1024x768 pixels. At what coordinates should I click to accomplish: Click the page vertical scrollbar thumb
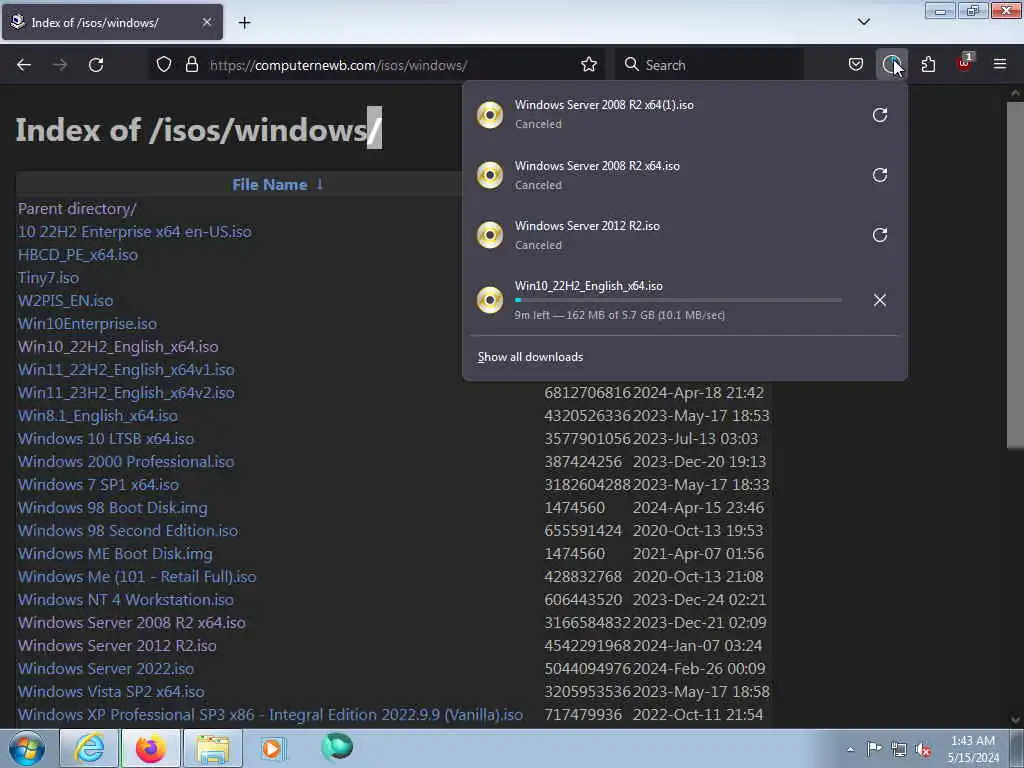[1015, 274]
